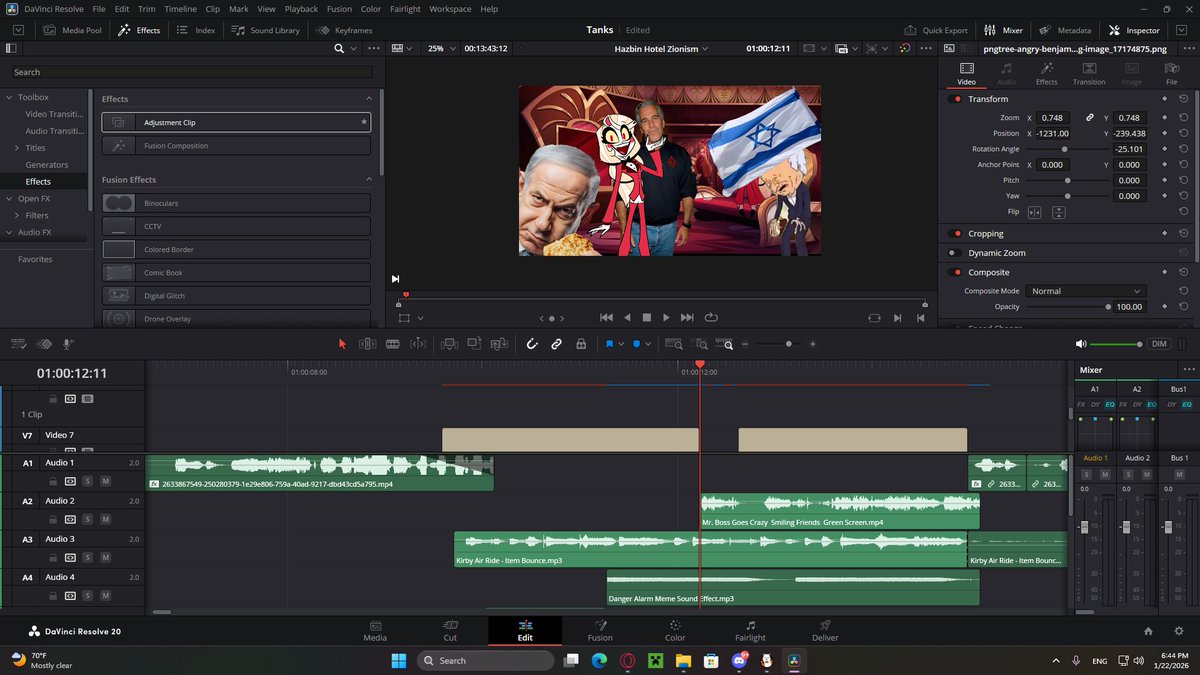
Task: Mute track Audio 3 with M button
Action: (x=106, y=558)
